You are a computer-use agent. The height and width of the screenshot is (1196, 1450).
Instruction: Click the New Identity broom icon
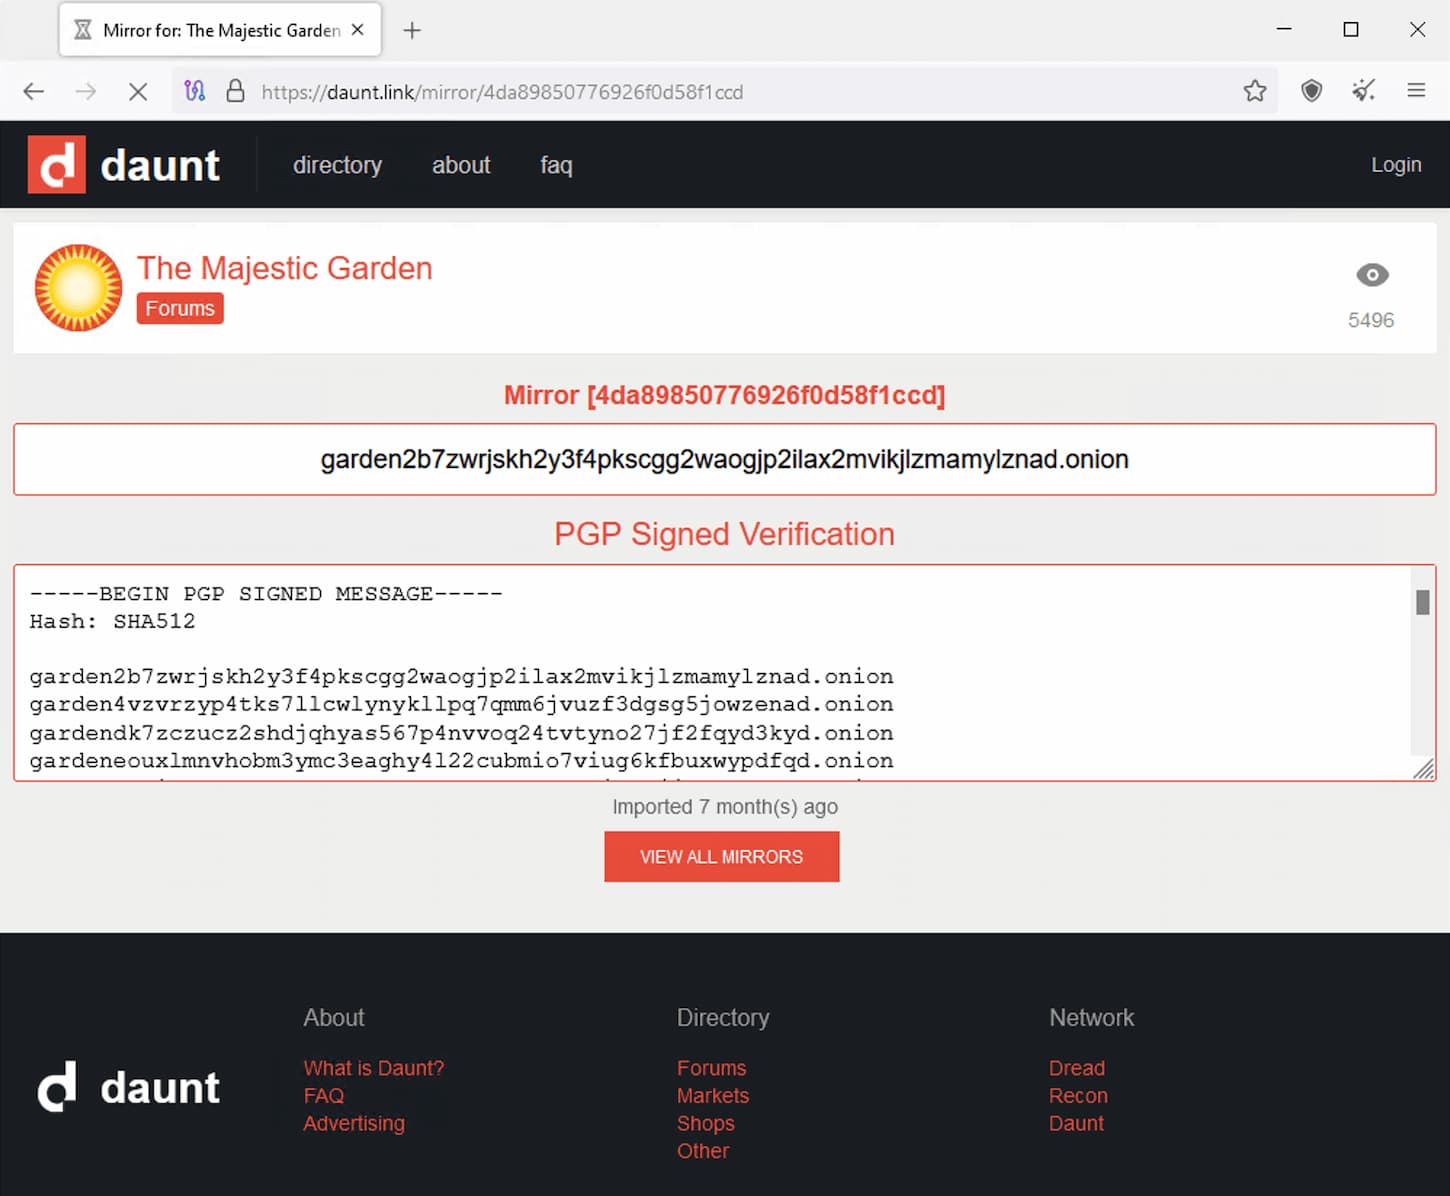[x=1364, y=91]
